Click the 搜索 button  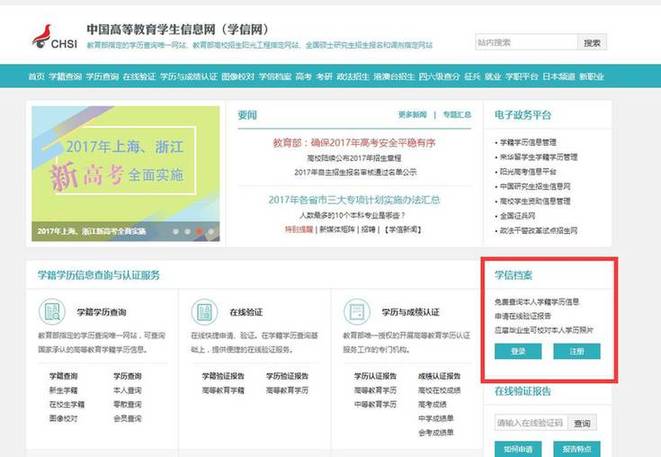(x=592, y=42)
